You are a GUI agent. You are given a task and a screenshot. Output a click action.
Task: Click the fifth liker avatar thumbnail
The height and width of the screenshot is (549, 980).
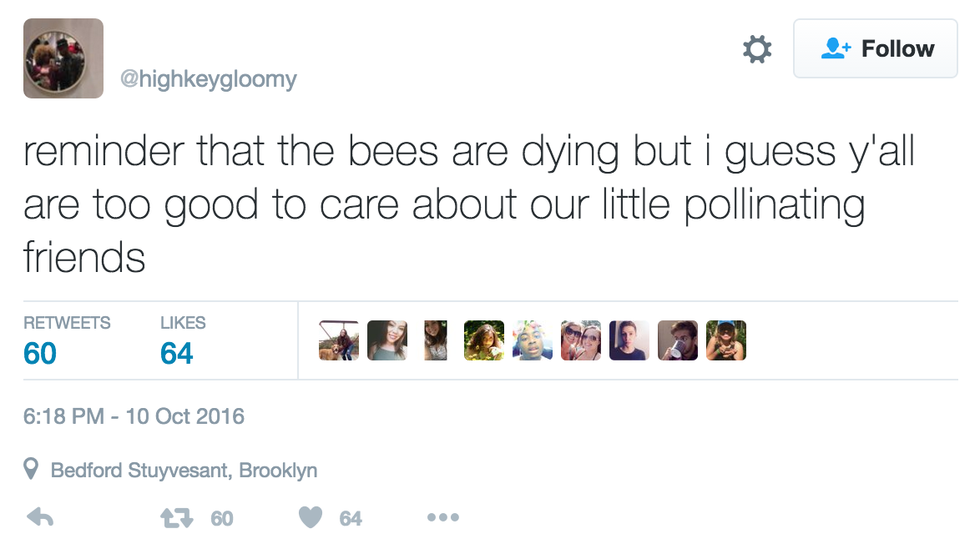click(532, 340)
